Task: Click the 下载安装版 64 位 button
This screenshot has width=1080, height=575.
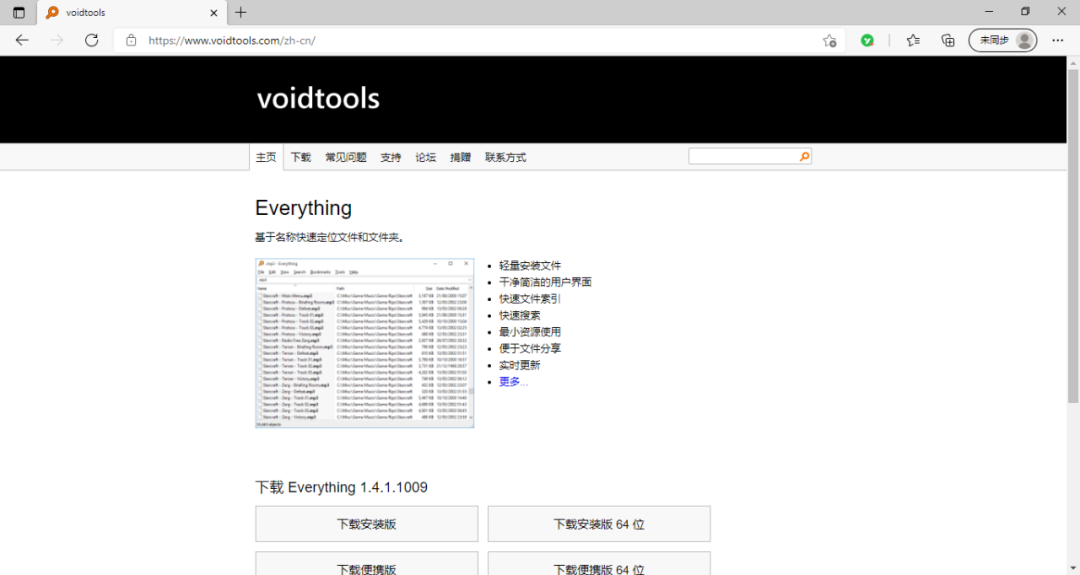Action: pyautogui.click(x=599, y=524)
